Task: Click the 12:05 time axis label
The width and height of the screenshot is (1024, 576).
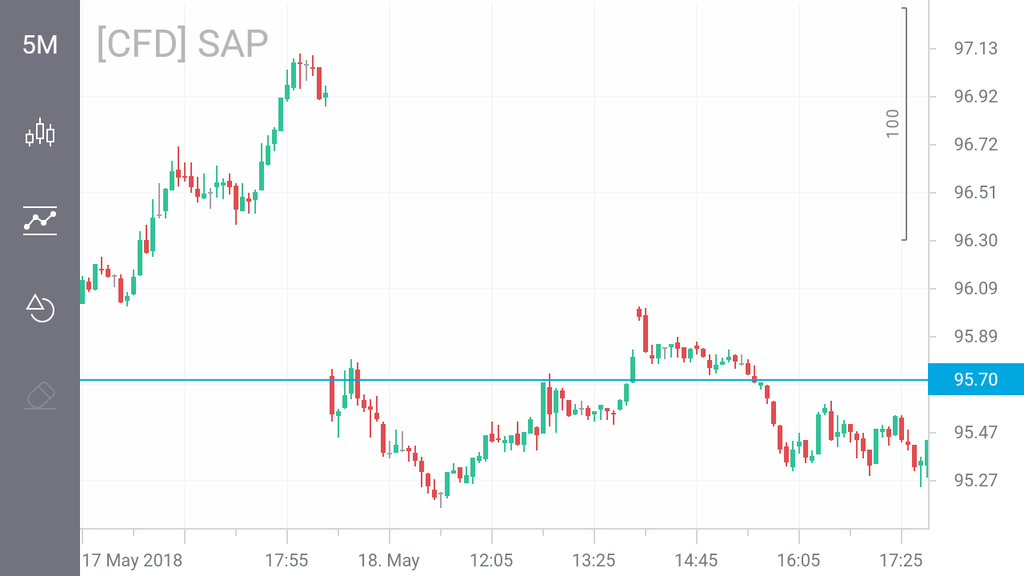Action: [x=491, y=558]
